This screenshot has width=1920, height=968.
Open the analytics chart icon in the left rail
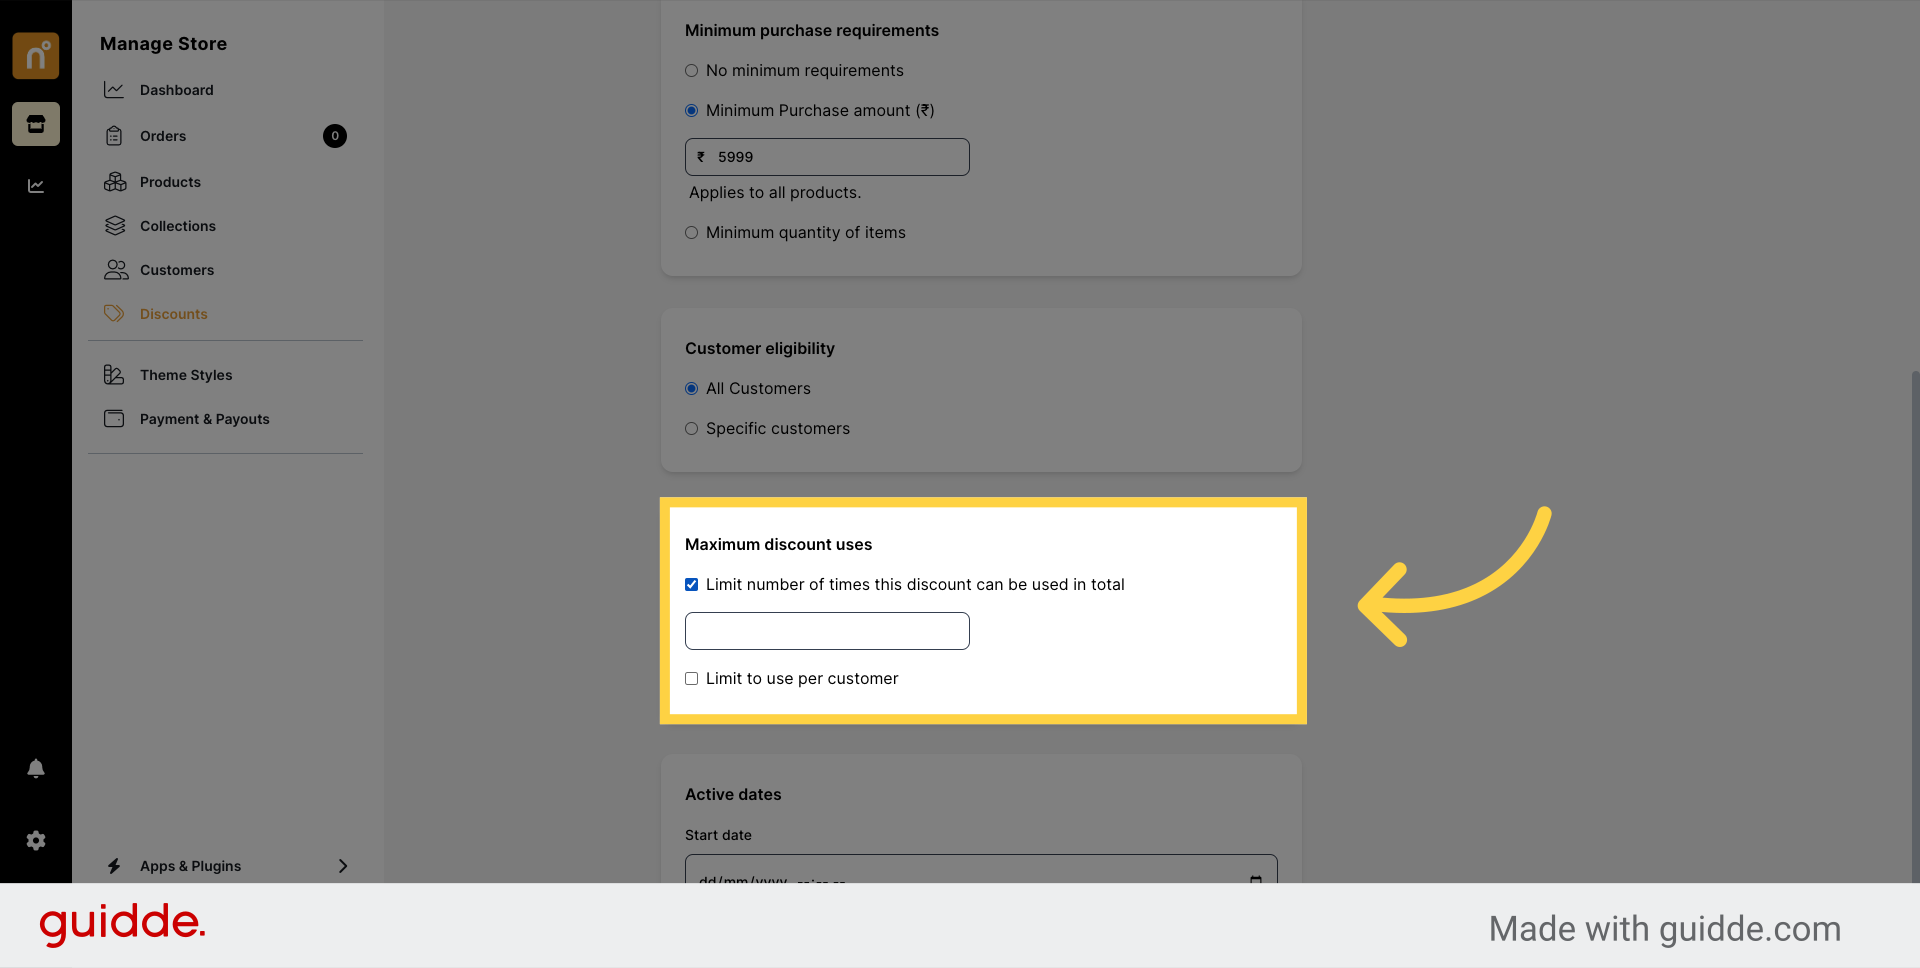(x=36, y=186)
